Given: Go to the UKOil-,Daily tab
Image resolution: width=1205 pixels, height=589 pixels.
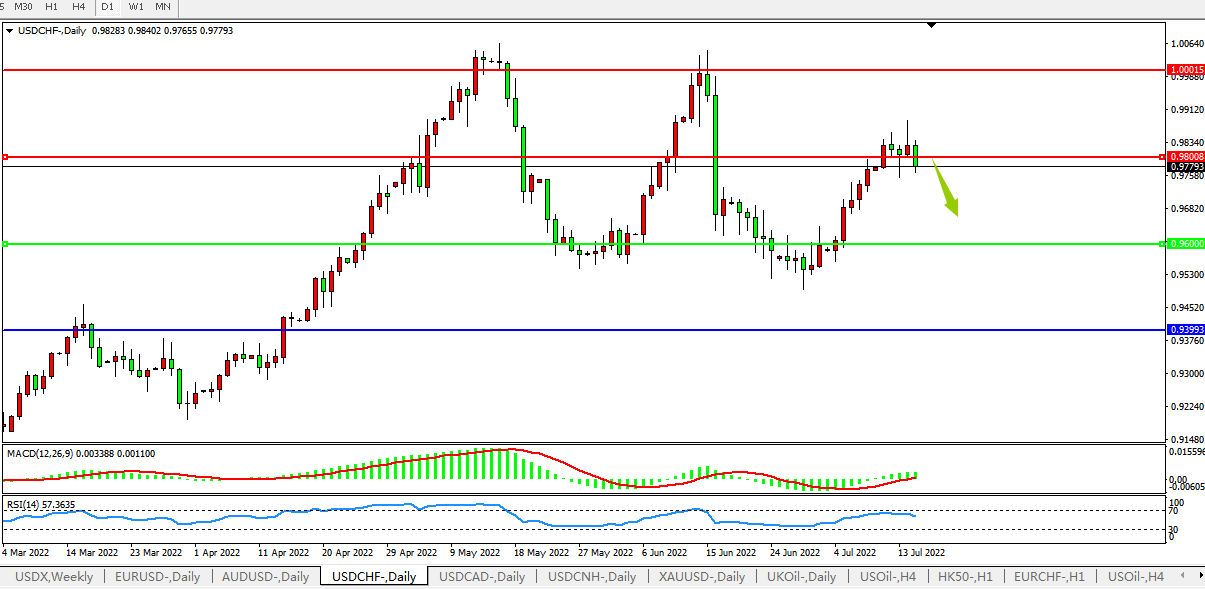Looking at the screenshot, I should [x=802, y=577].
